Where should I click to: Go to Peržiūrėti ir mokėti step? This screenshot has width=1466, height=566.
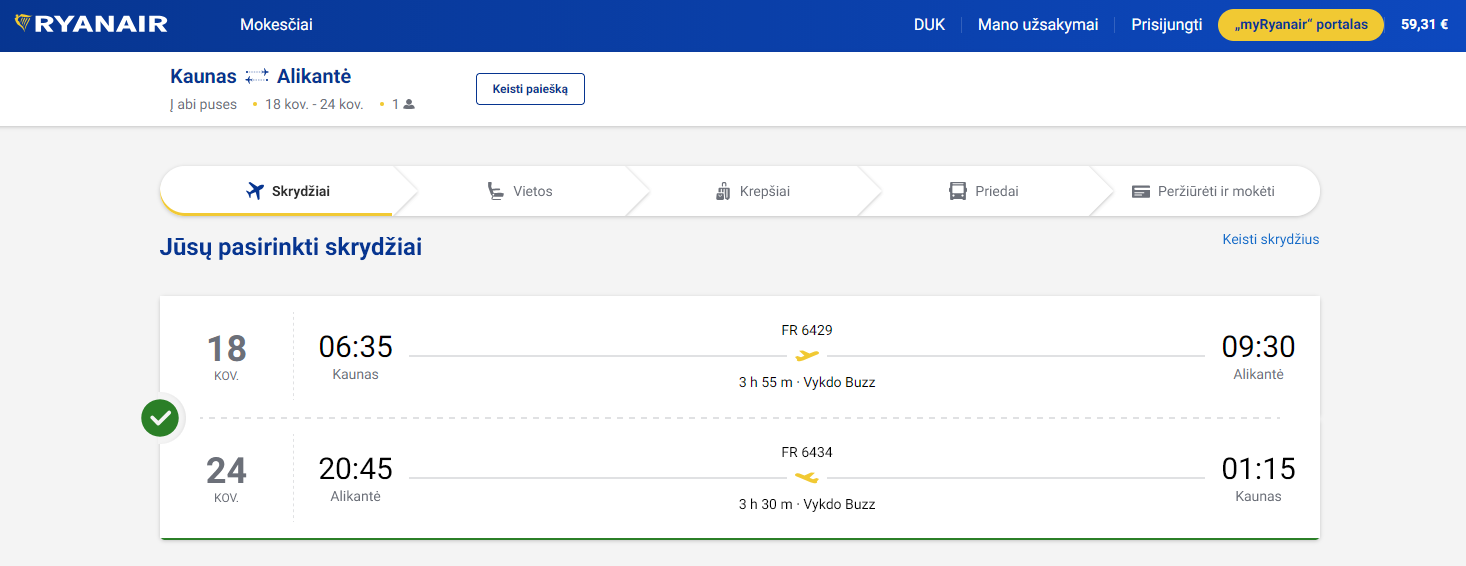[1204, 191]
